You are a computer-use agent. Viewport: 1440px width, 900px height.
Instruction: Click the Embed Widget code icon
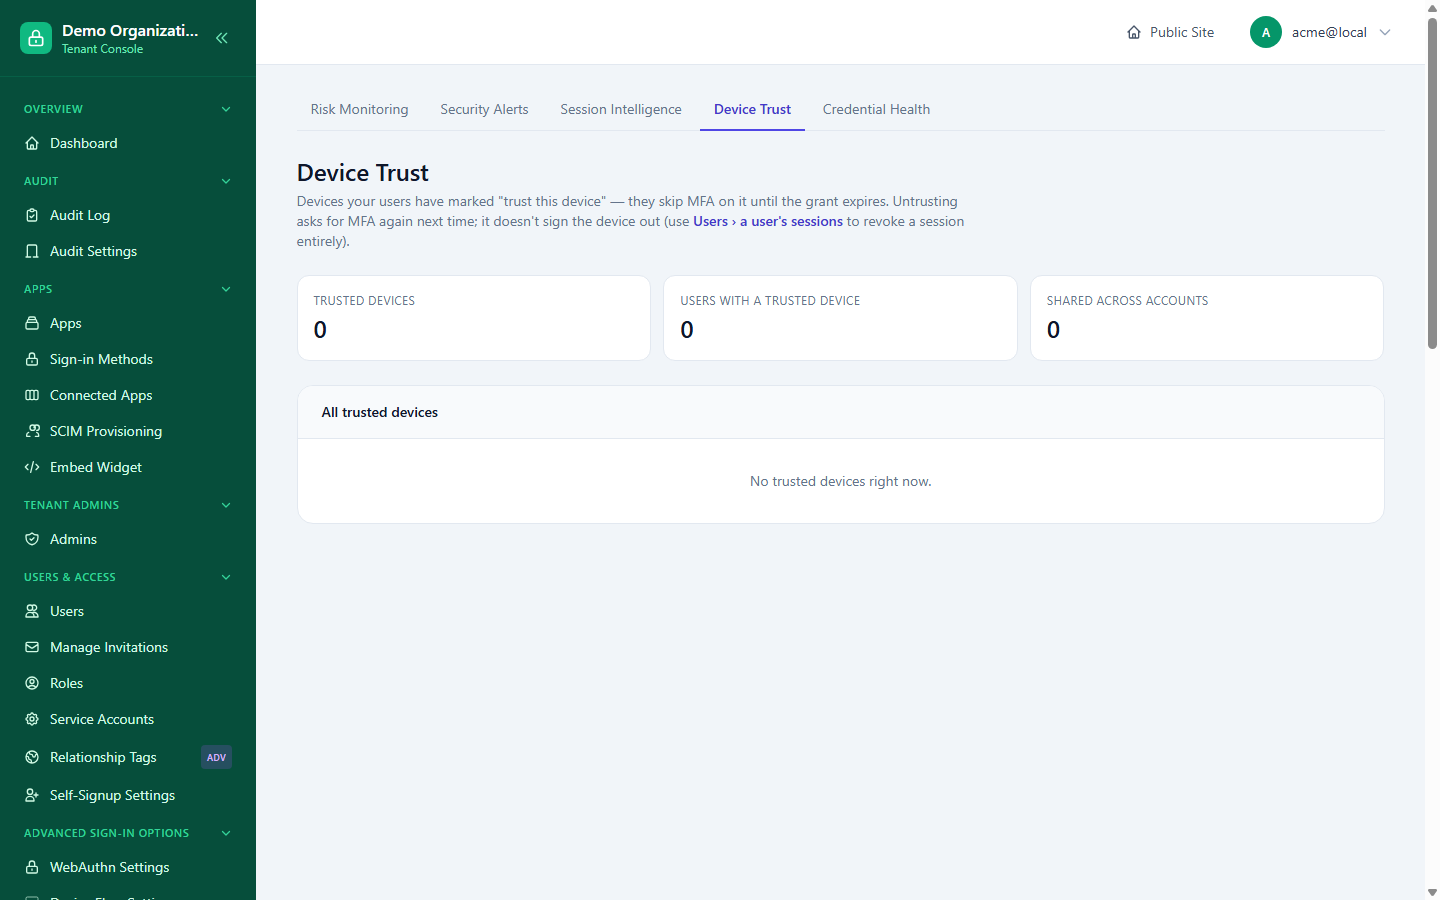pos(32,467)
